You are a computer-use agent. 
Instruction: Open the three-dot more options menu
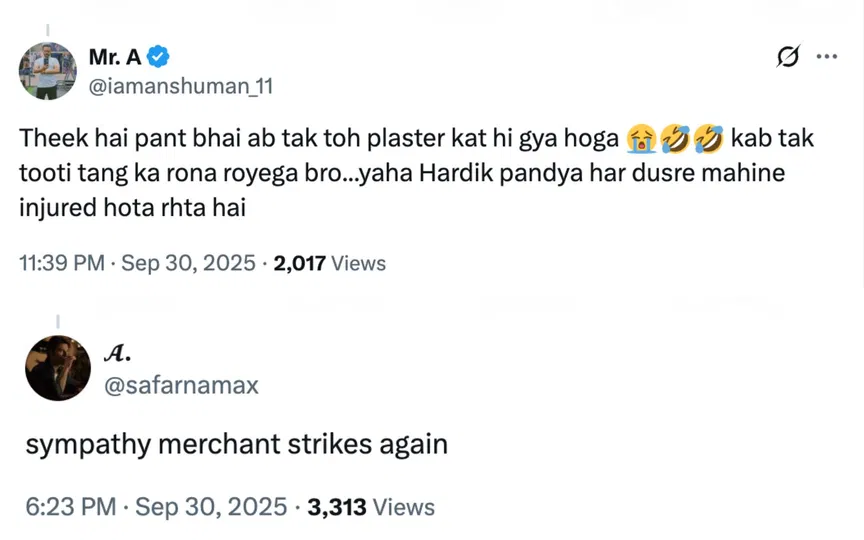click(x=826, y=57)
